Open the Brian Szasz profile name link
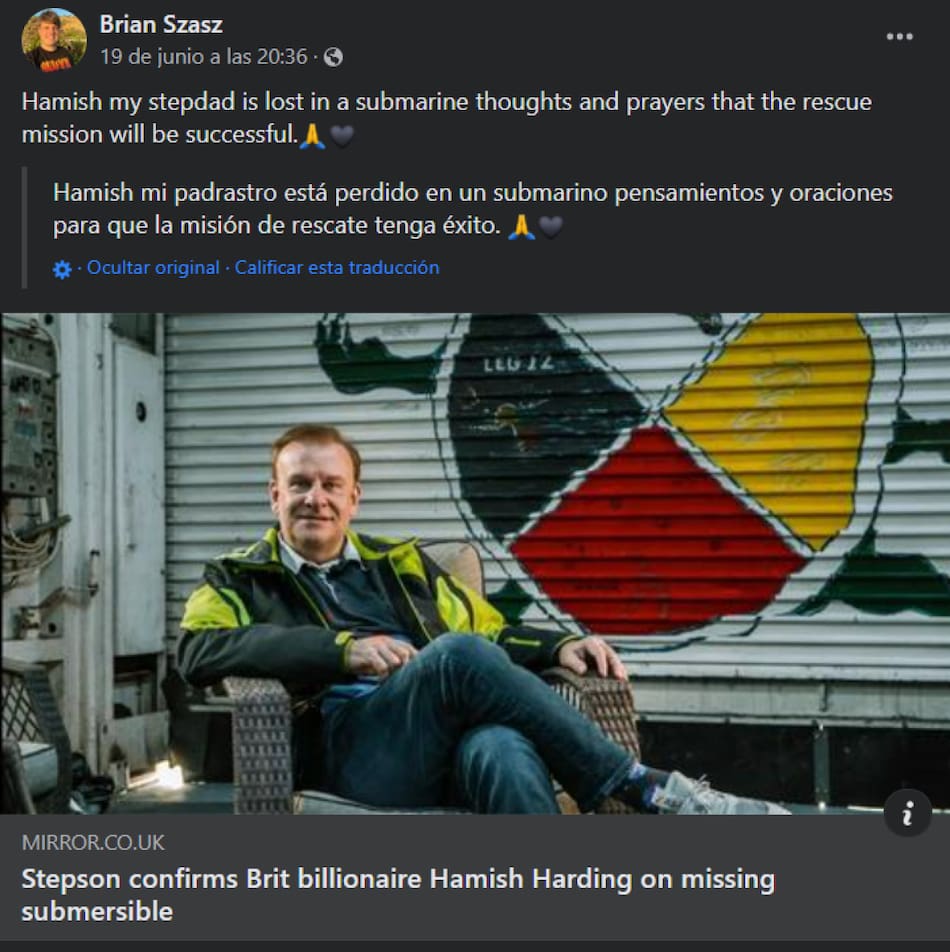The height and width of the screenshot is (952, 950). click(x=161, y=24)
